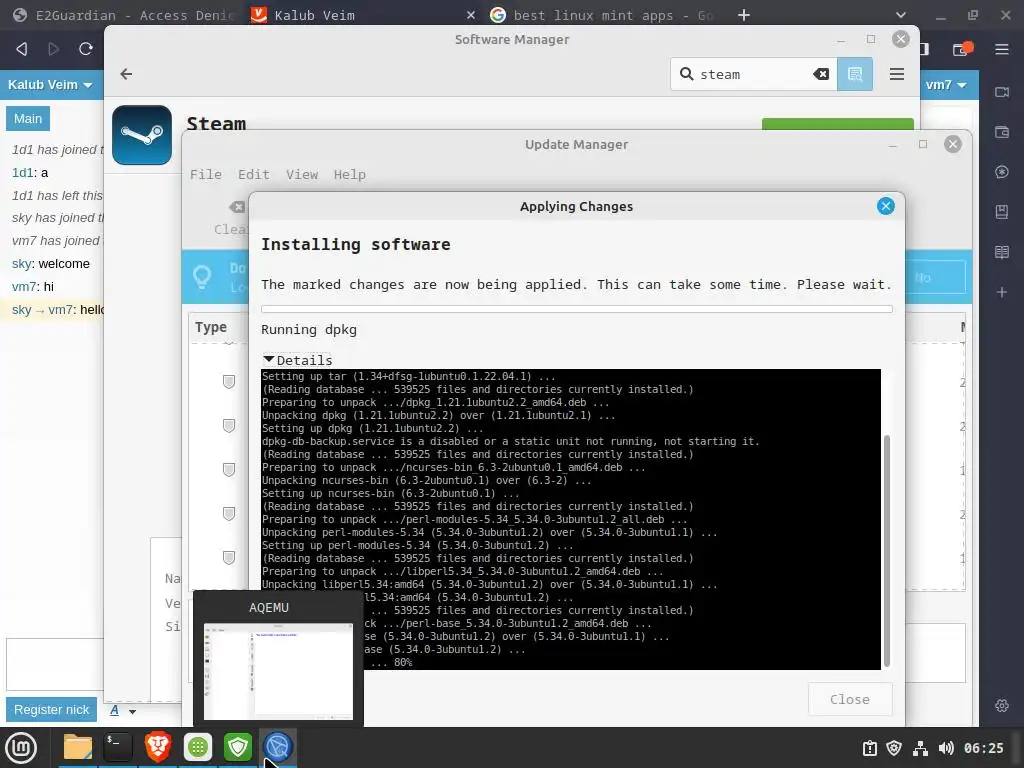The image size is (1024, 768).
Task: Open the Software Manager hamburger menu
Action: (x=897, y=74)
